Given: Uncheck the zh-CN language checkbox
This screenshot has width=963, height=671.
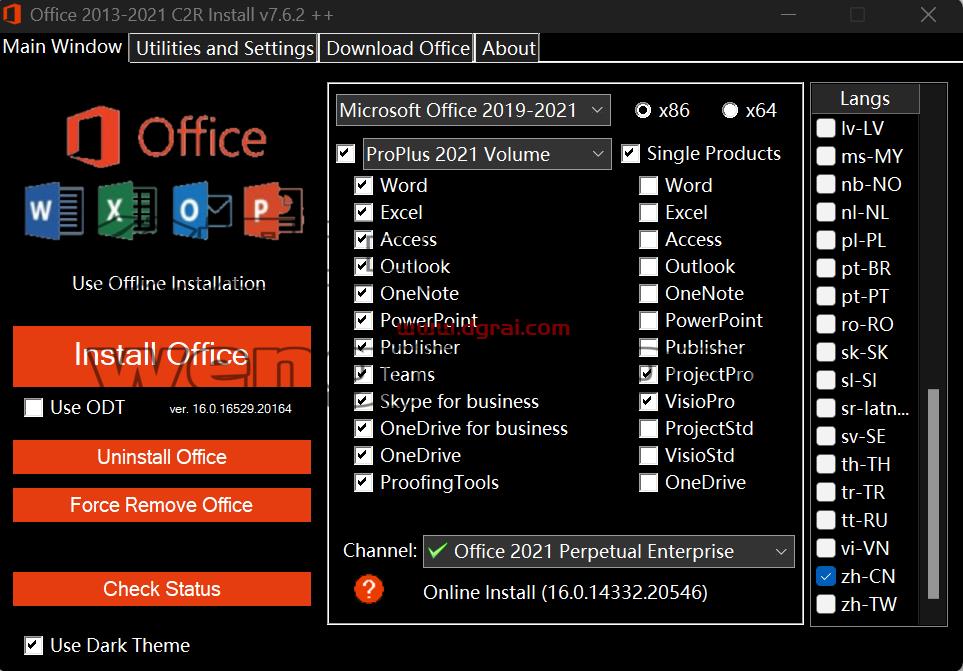Looking at the screenshot, I should (x=826, y=576).
